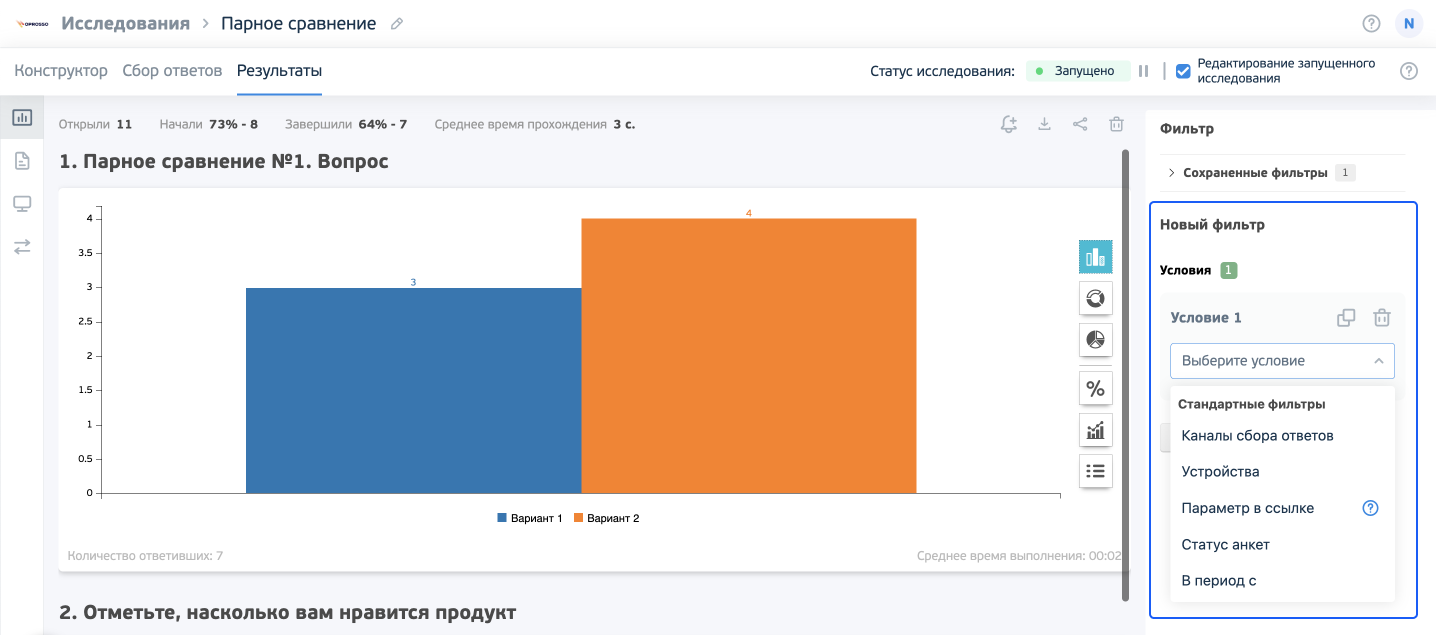Open the statistics view in left sidebar
The width and height of the screenshot is (1436, 635).
pyautogui.click(x=22, y=118)
